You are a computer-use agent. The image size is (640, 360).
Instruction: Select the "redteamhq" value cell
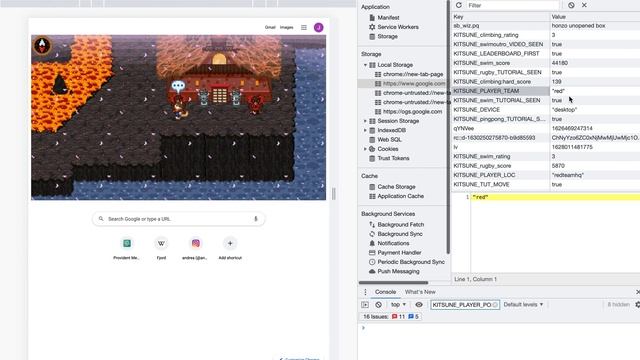pyautogui.click(x=568, y=175)
